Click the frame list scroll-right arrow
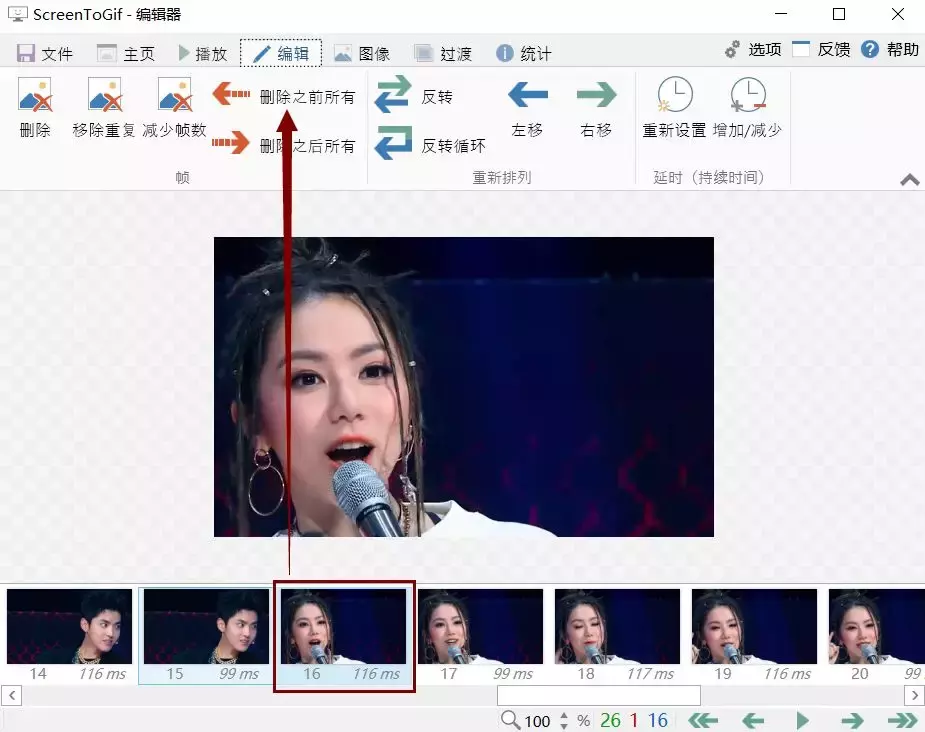This screenshot has width=925, height=732. pyautogui.click(x=914, y=695)
